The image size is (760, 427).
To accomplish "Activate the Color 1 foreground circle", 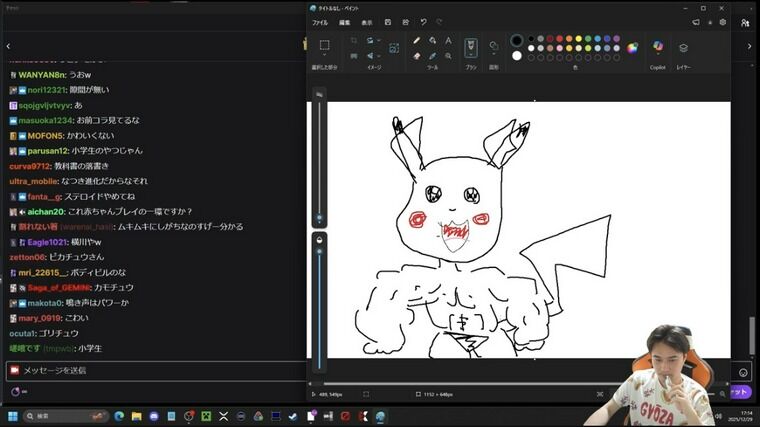I will click(517, 40).
